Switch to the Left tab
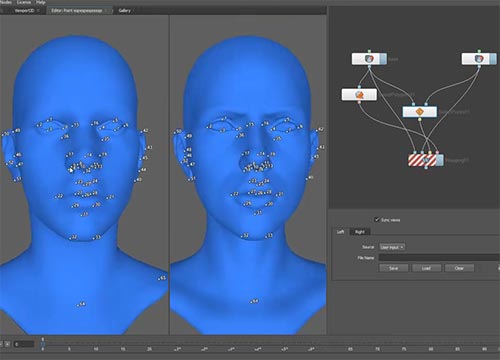This screenshot has width=500, height=360. pos(340,232)
